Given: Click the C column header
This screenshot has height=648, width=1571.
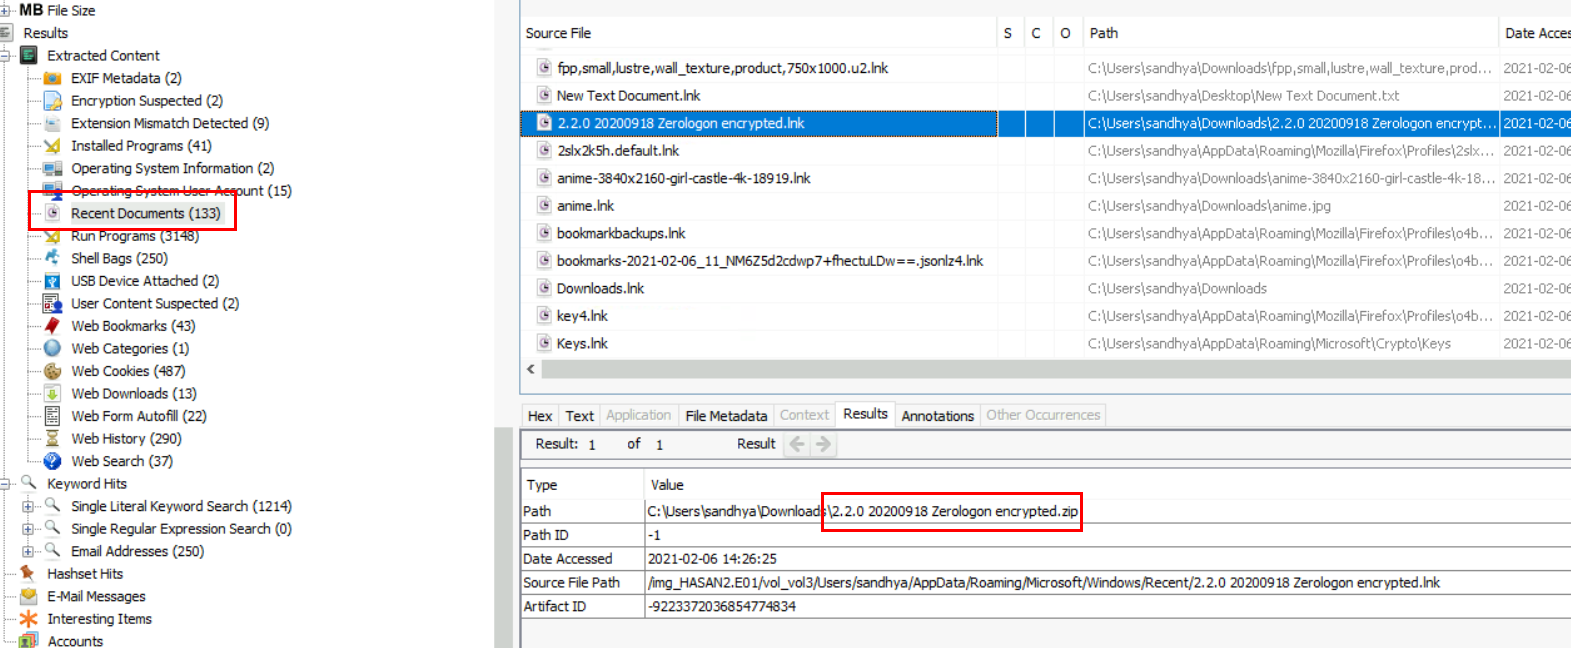Looking at the screenshot, I should click(x=1038, y=33).
